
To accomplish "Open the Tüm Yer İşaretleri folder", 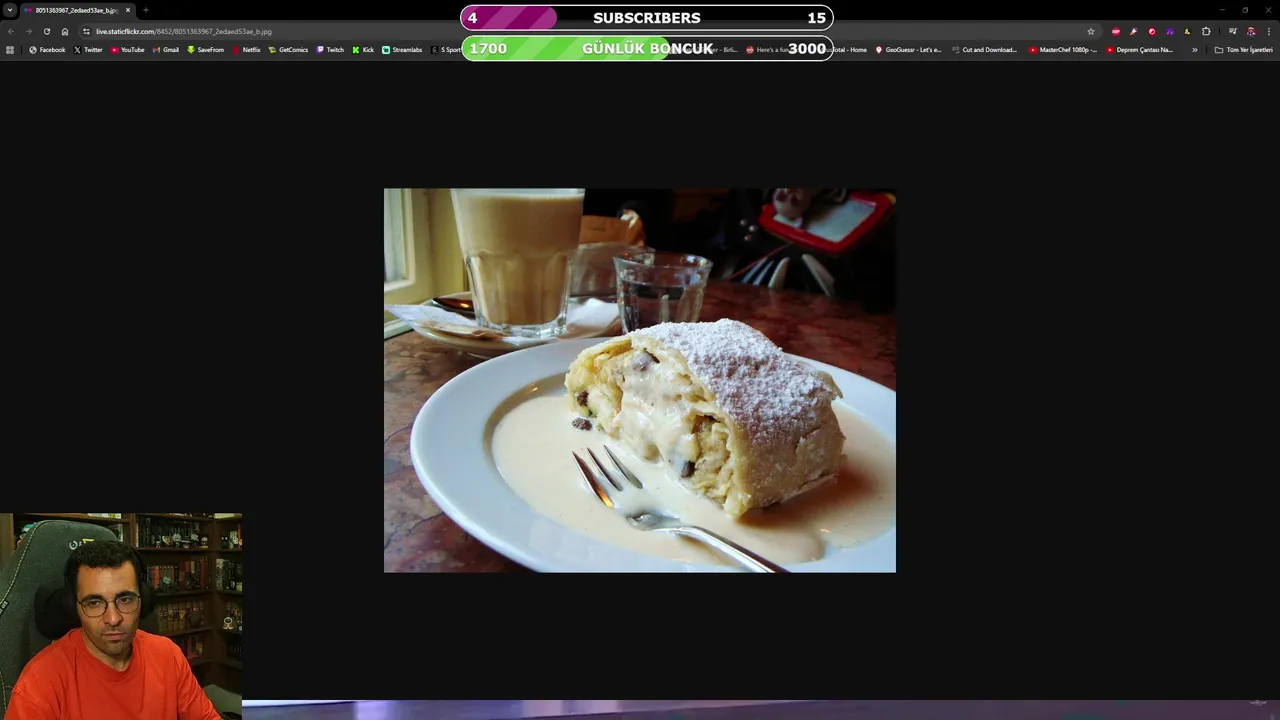I will (1243, 49).
